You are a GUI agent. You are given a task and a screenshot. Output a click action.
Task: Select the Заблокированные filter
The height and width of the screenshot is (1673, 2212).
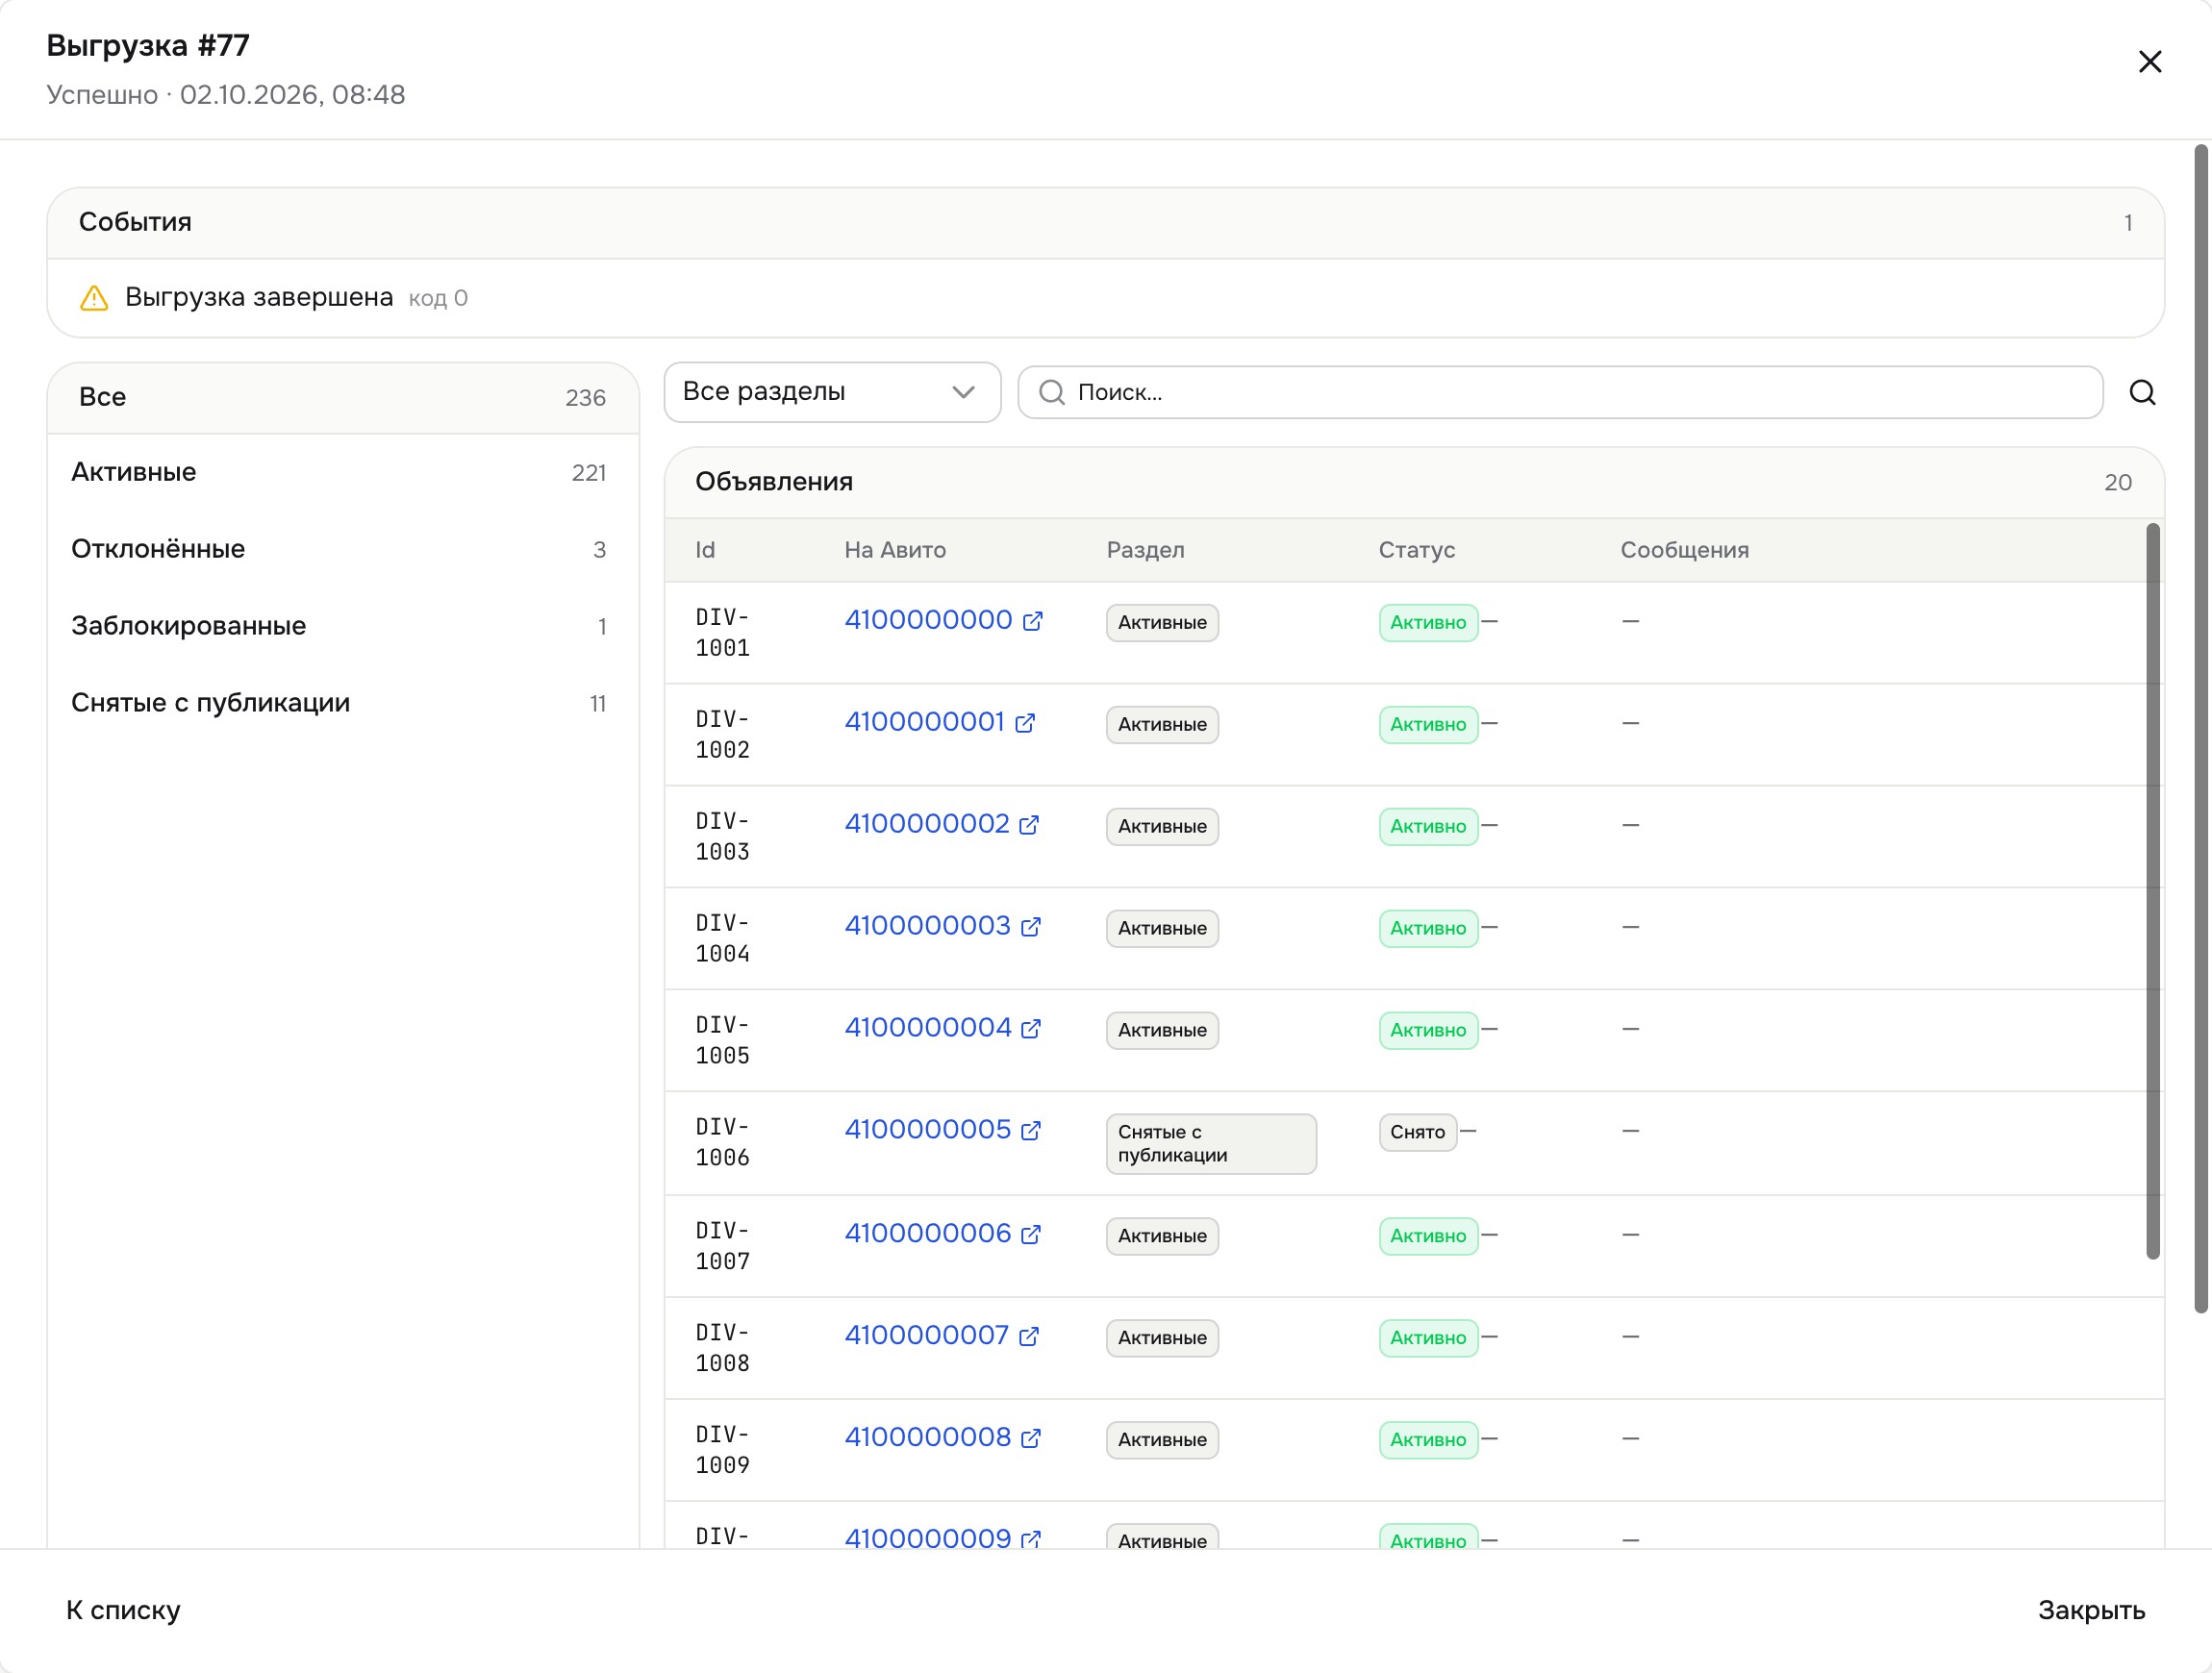[343, 626]
